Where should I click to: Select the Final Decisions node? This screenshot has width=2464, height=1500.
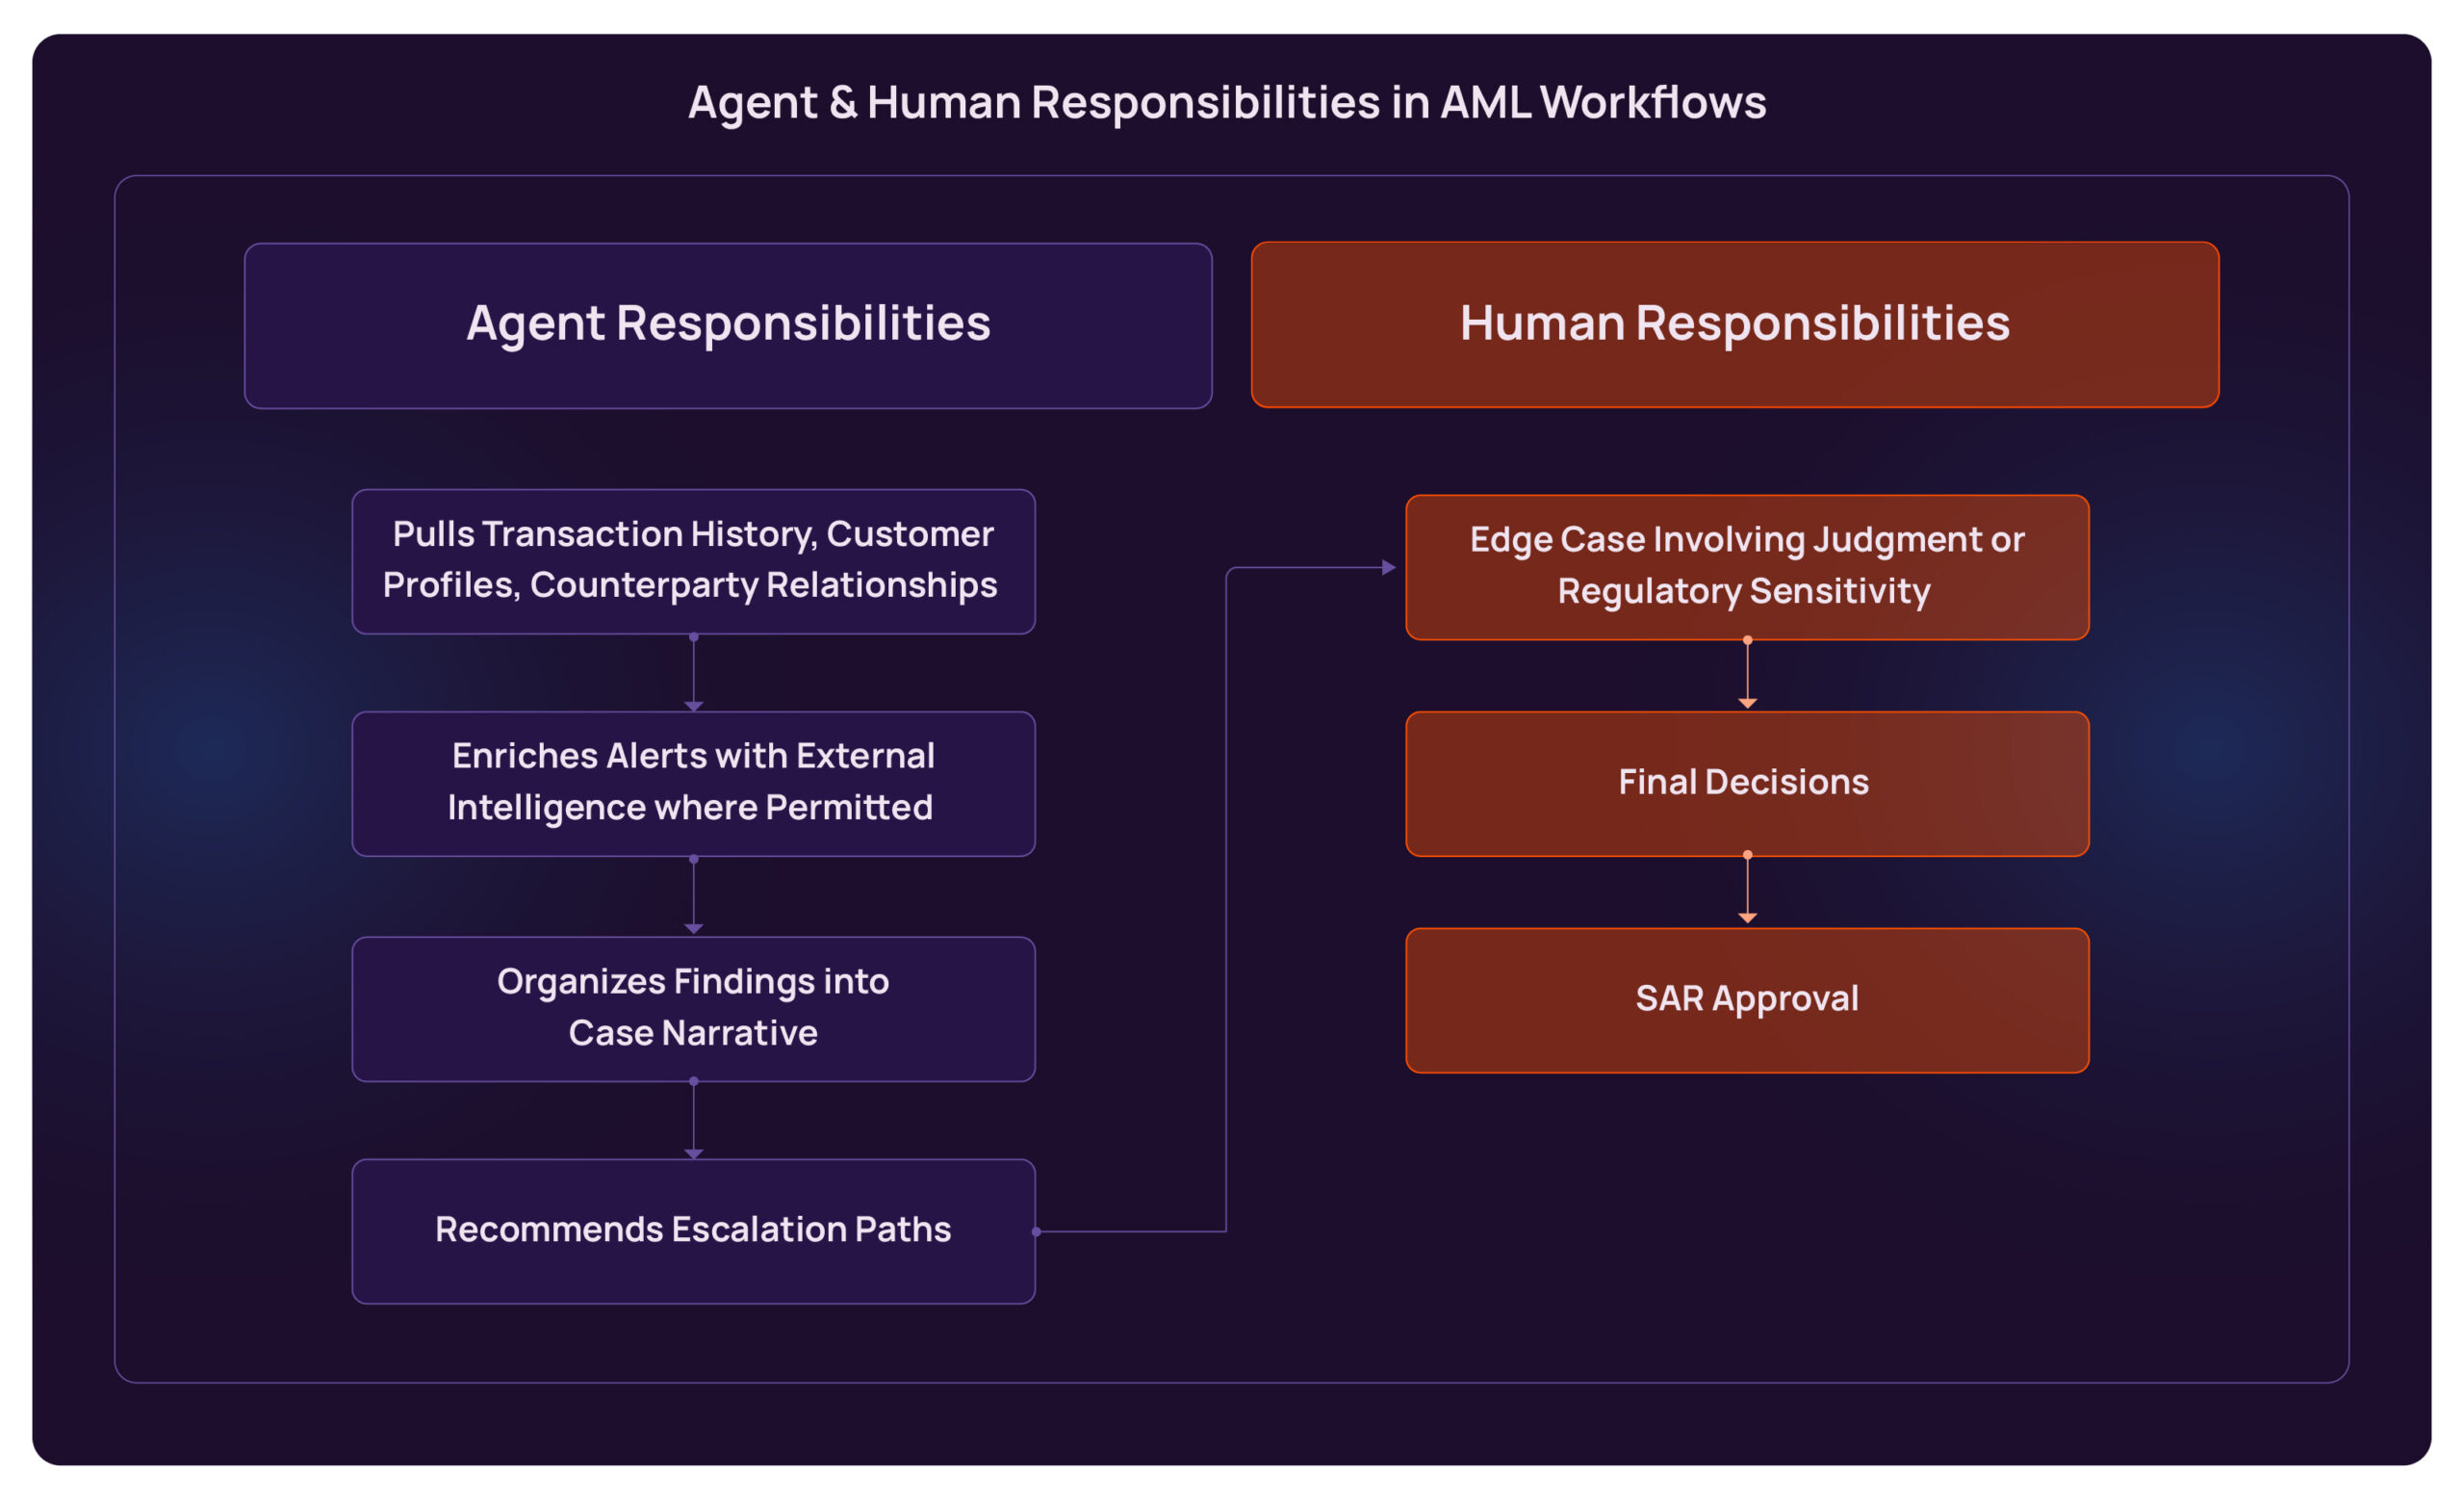(1746, 783)
